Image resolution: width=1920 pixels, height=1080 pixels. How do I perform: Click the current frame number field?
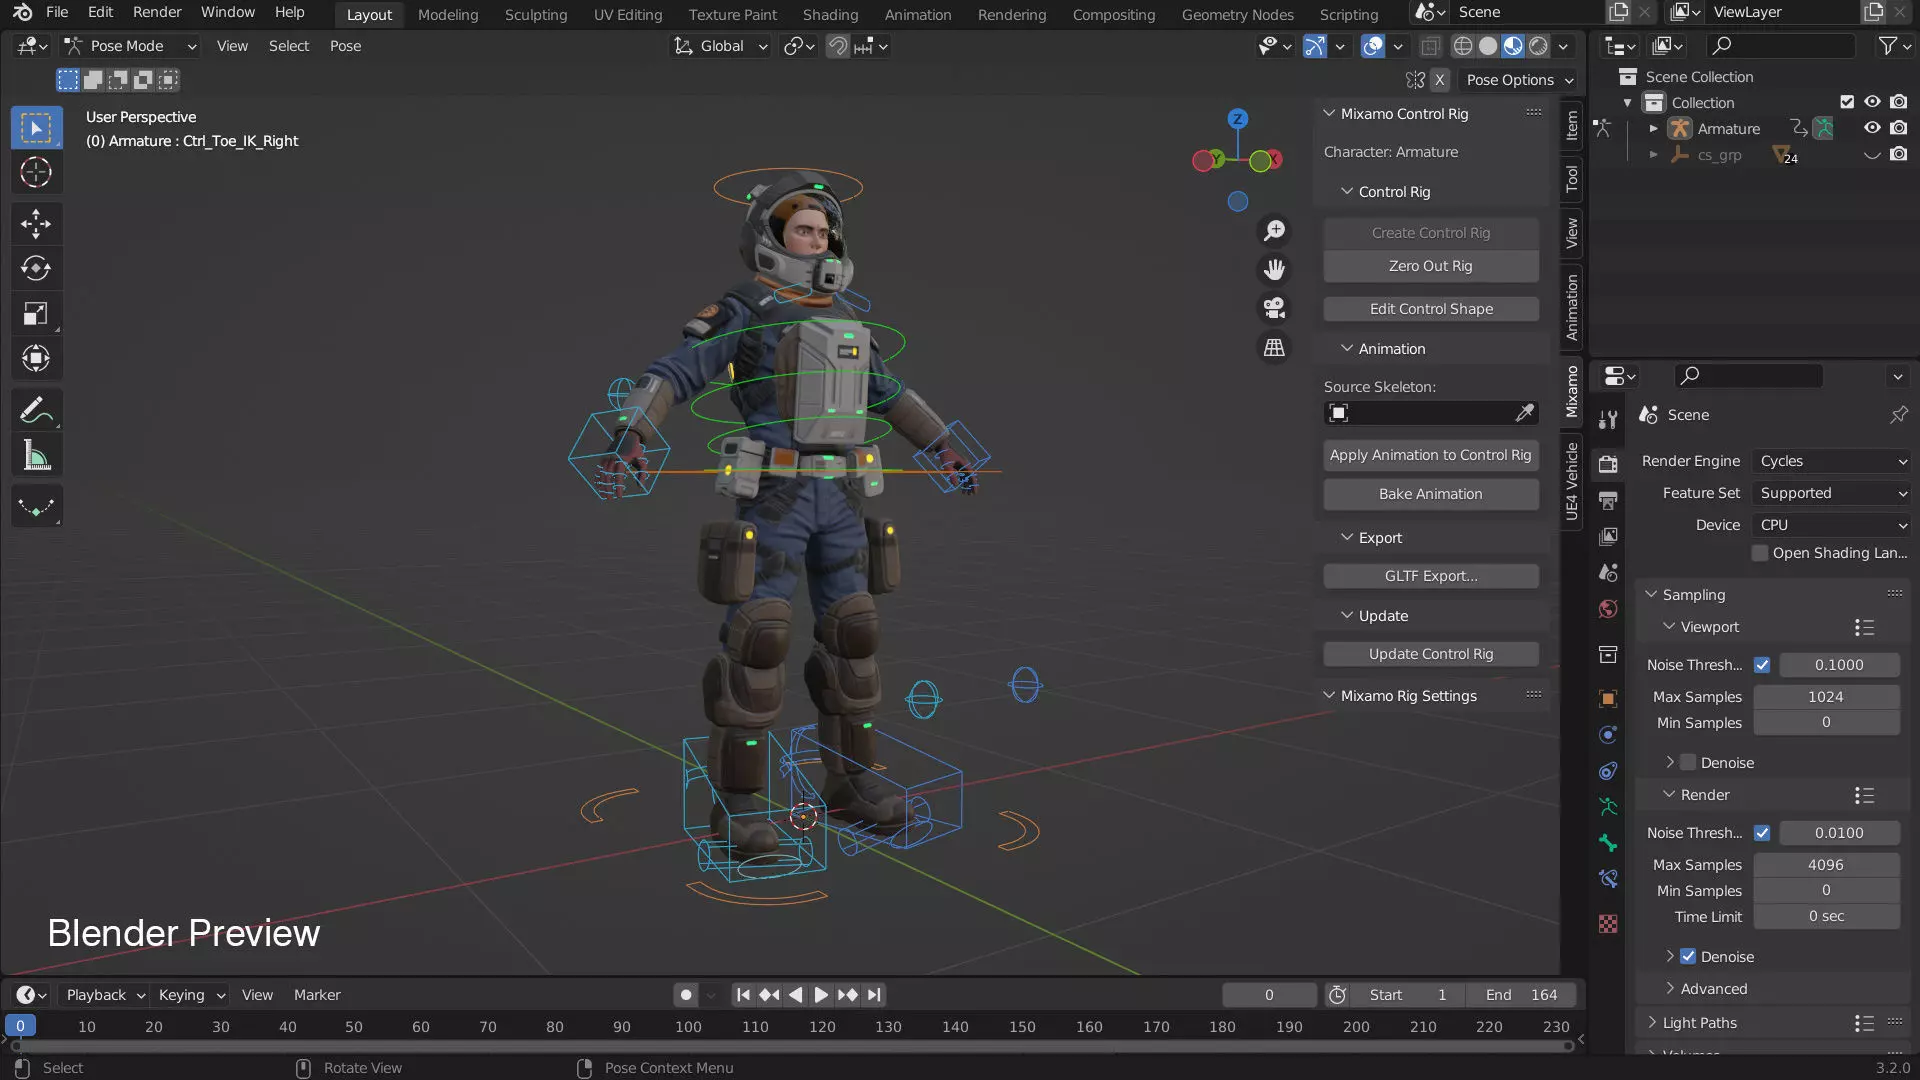tap(1269, 995)
